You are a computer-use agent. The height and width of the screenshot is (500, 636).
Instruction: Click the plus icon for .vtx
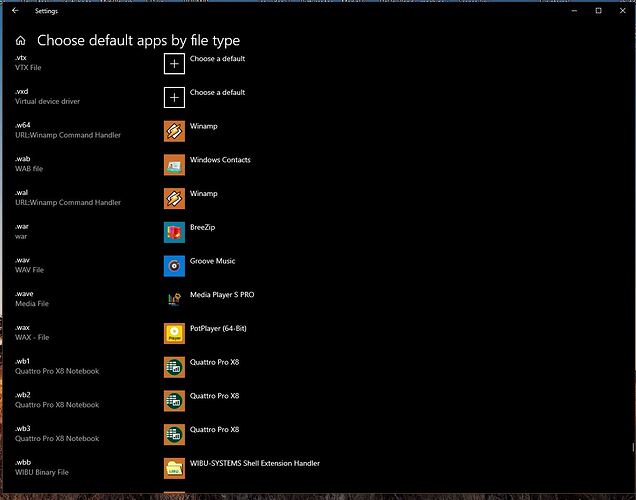(174, 64)
